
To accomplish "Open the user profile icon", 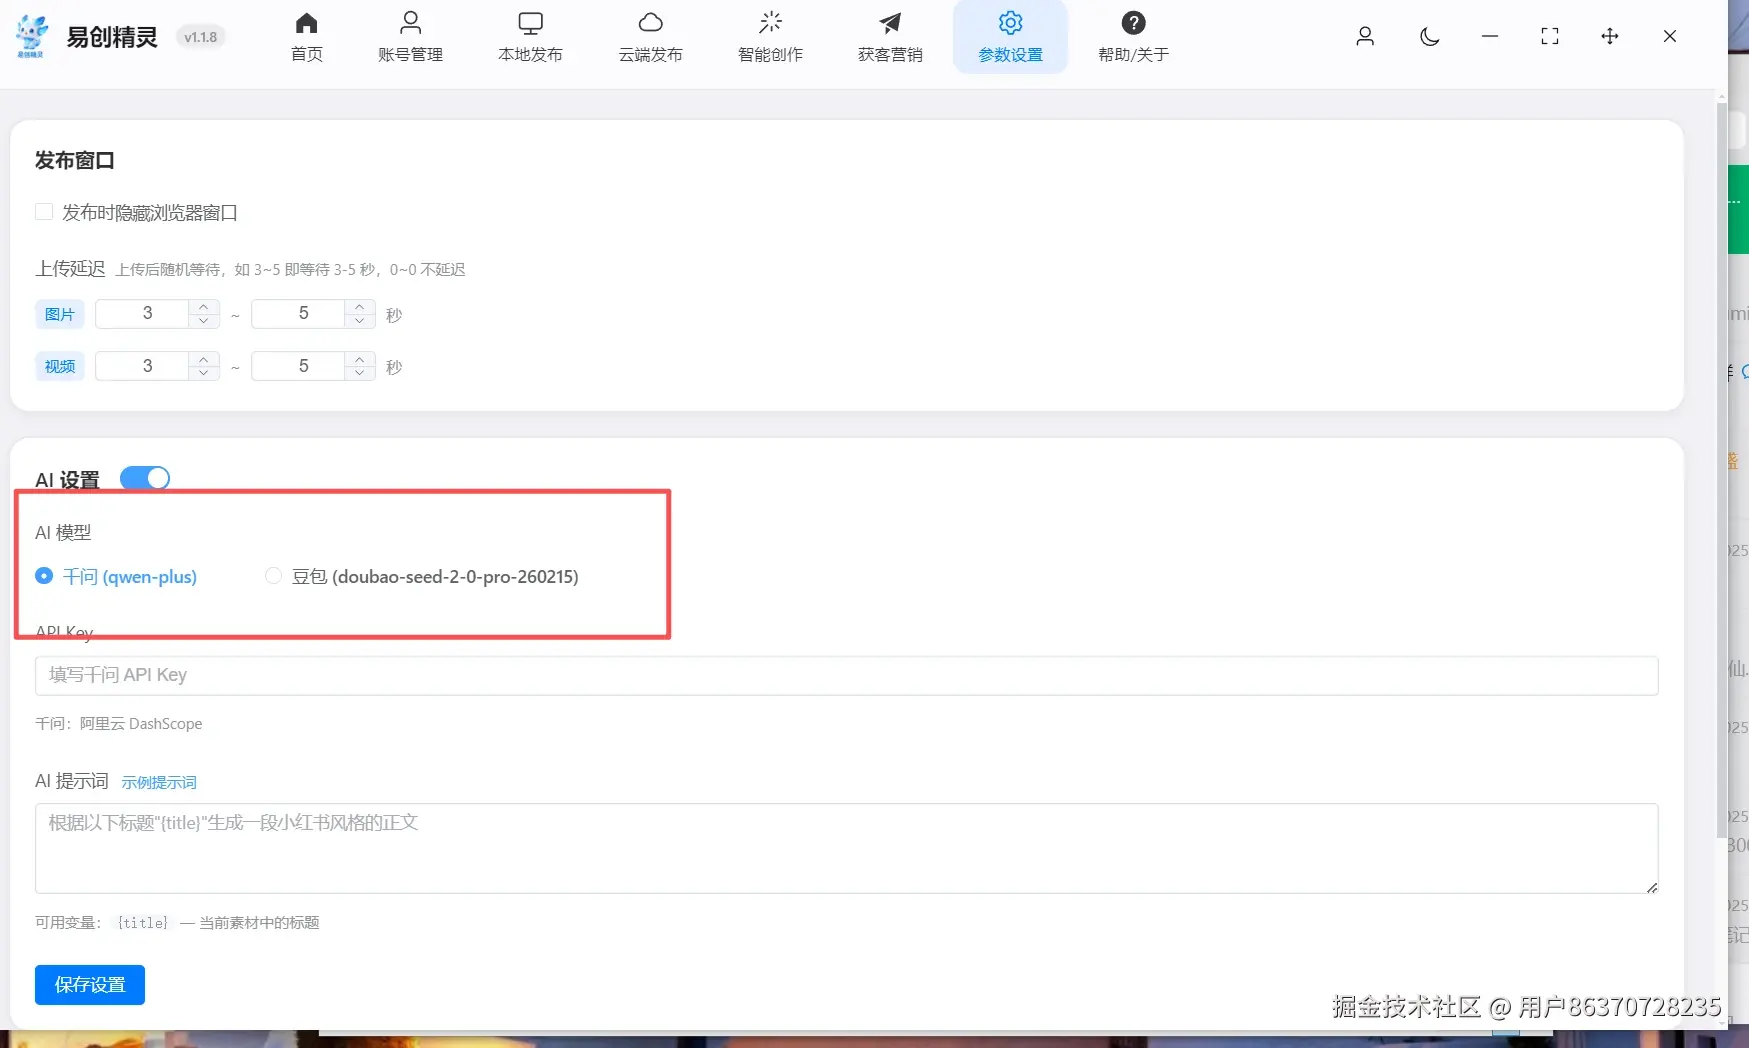I will pos(1365,37).
